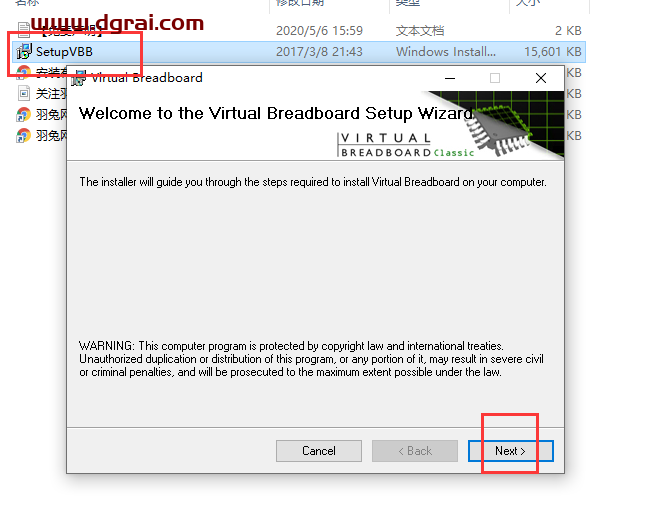Viewport: 660px width, 510px height.
Task: Click the text document icon in first row
Action: point(24,30)
